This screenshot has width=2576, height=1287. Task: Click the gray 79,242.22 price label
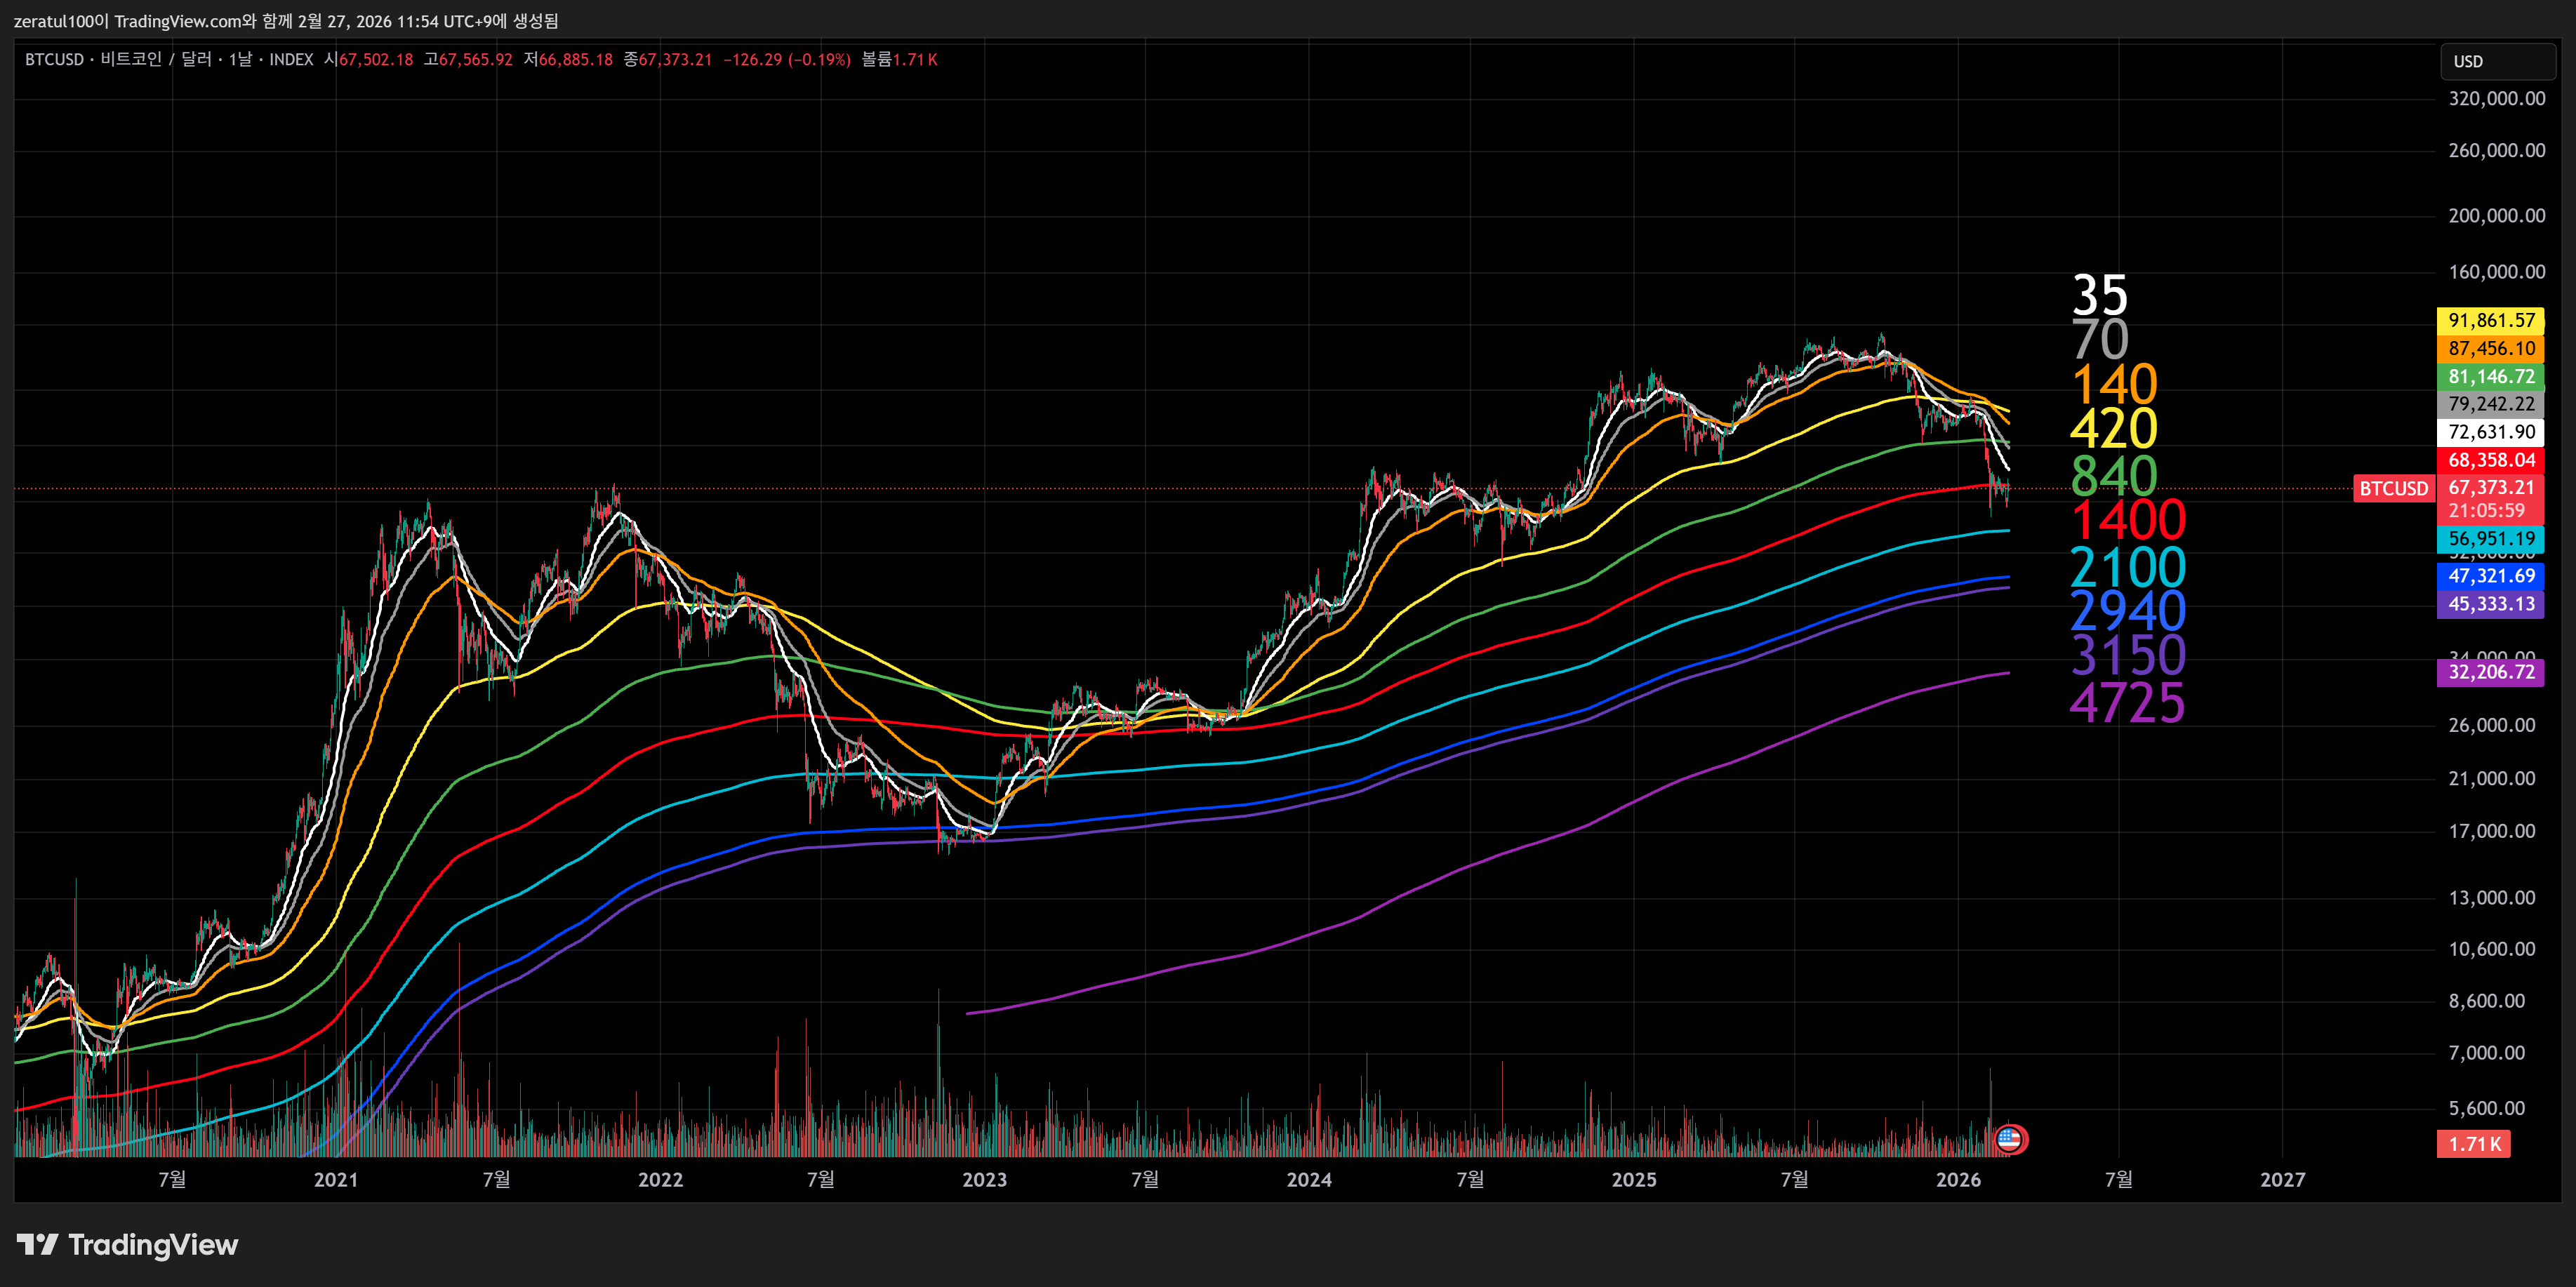click(2490, 404)
